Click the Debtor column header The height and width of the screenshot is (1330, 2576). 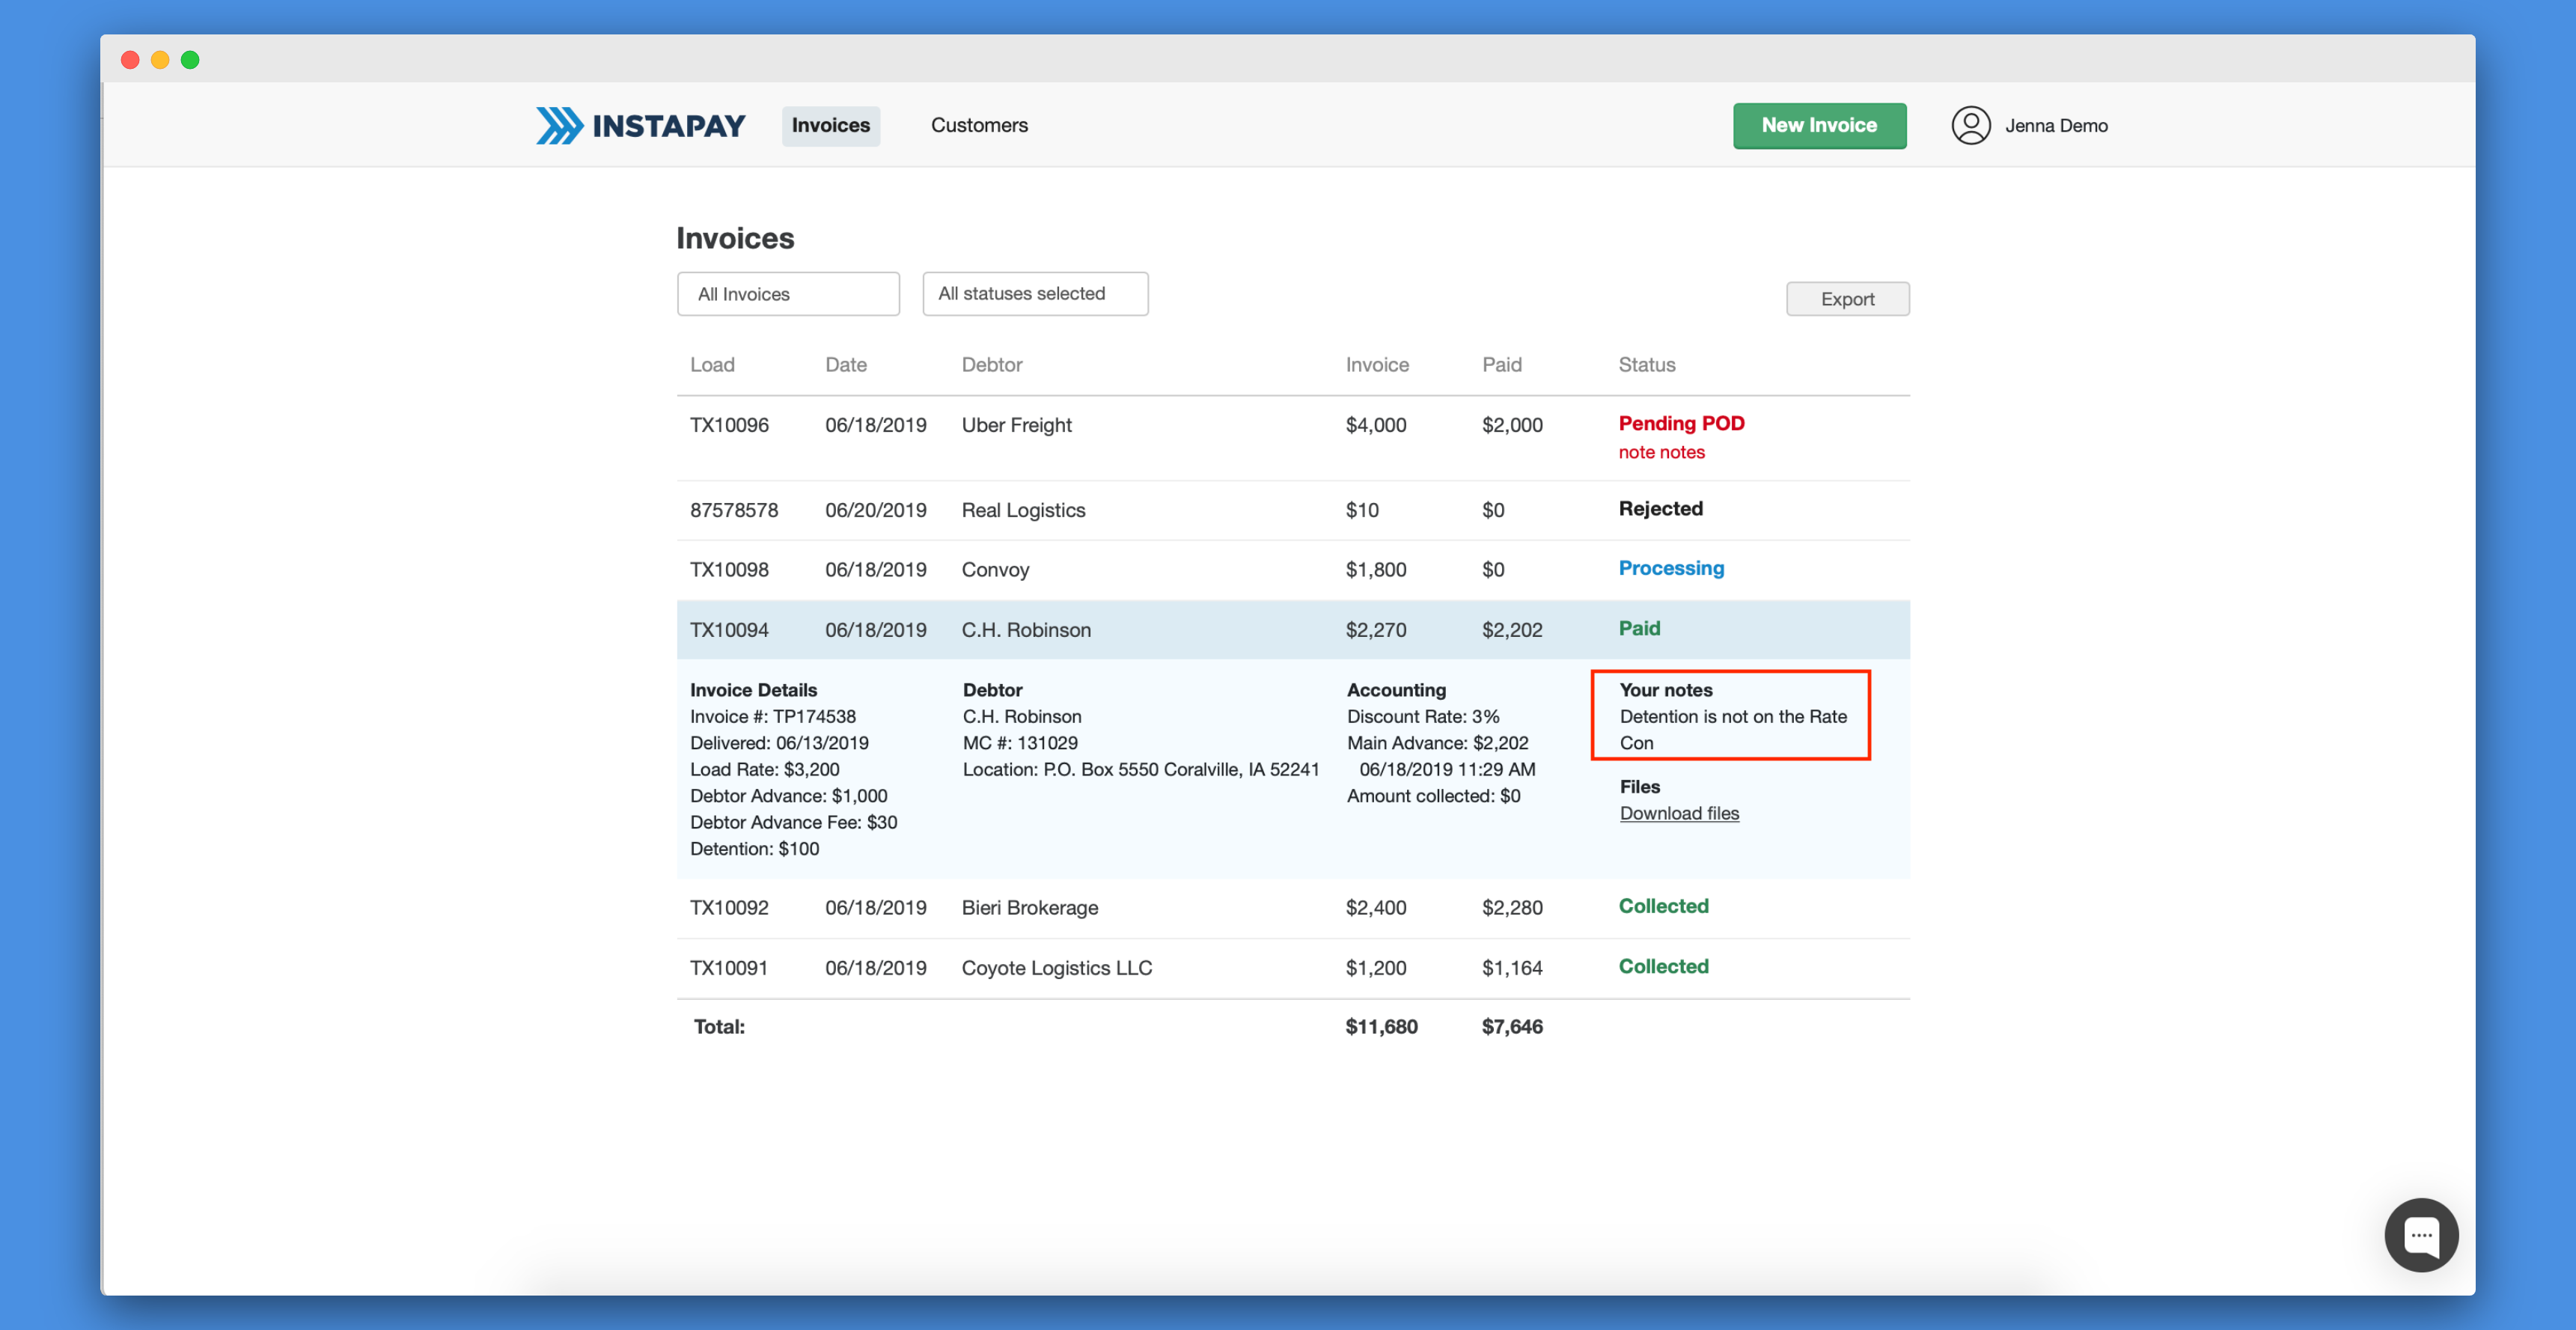992,365
